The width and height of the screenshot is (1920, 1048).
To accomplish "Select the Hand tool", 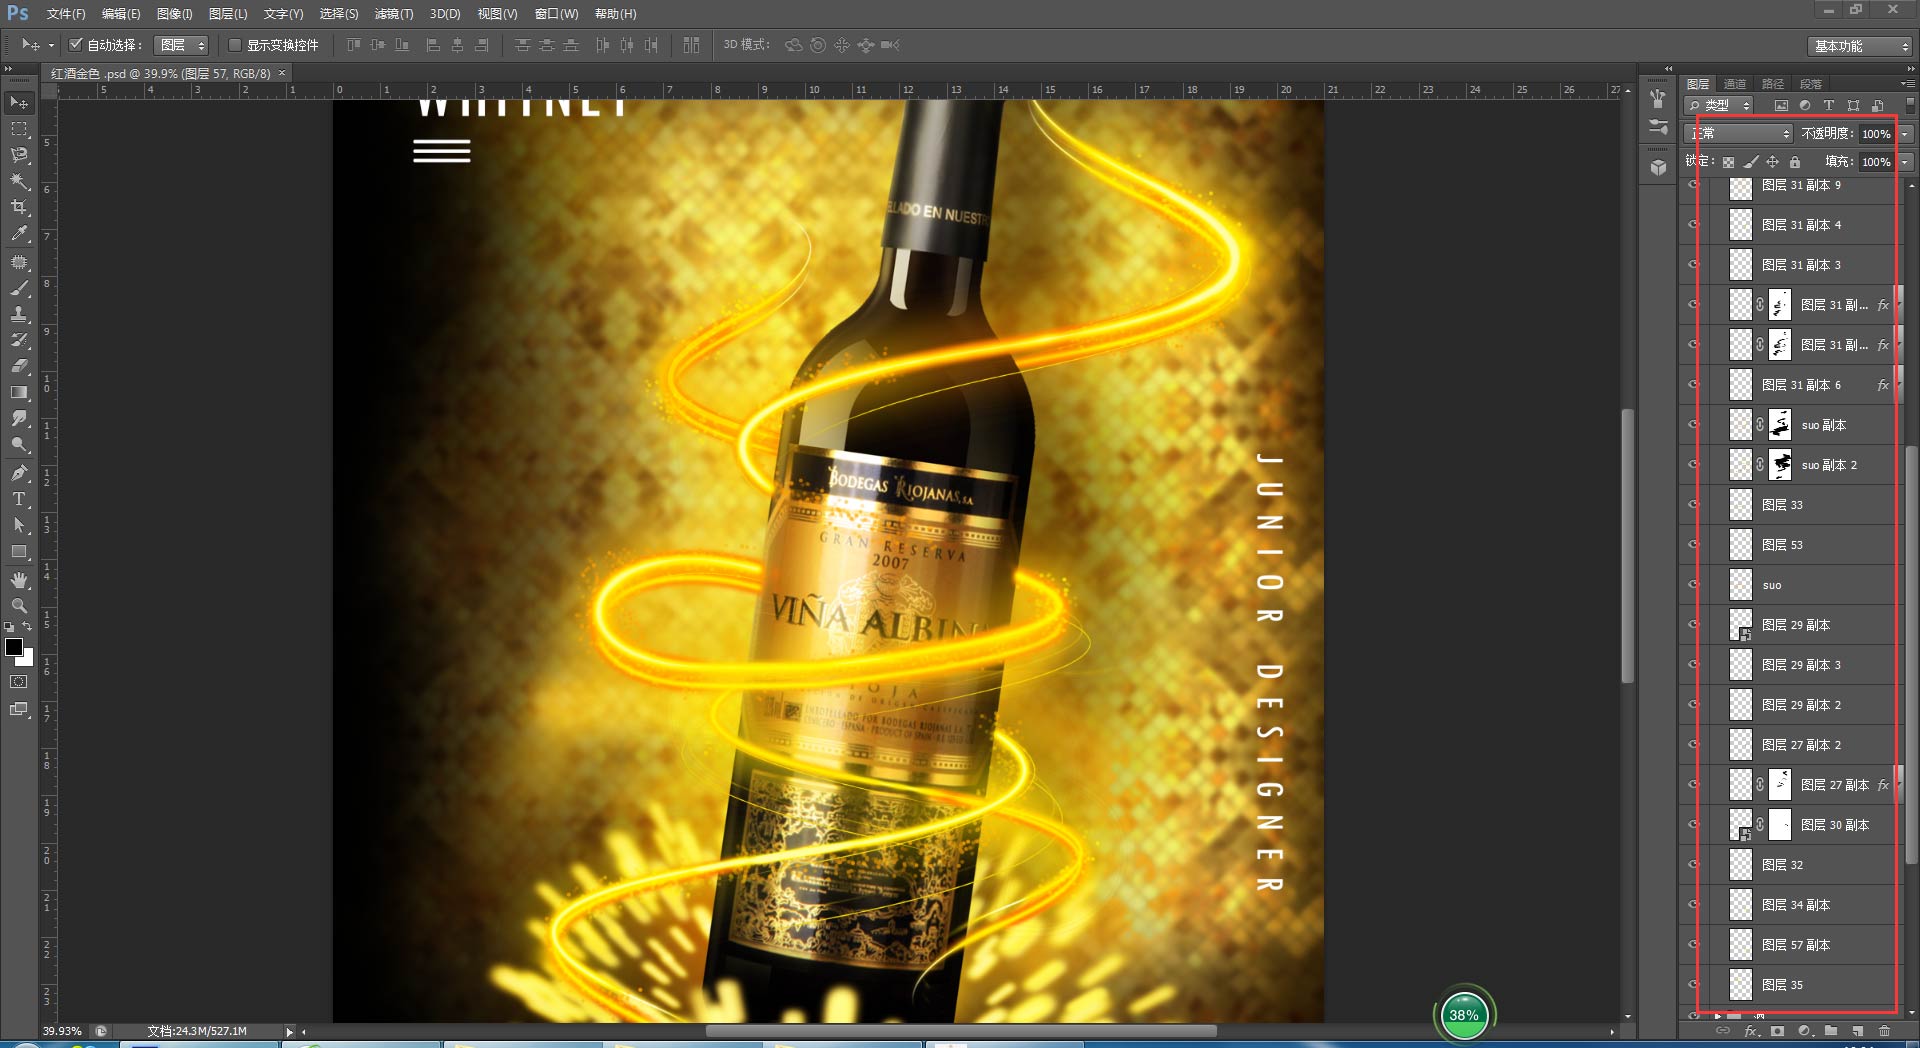I will [19, 580].
